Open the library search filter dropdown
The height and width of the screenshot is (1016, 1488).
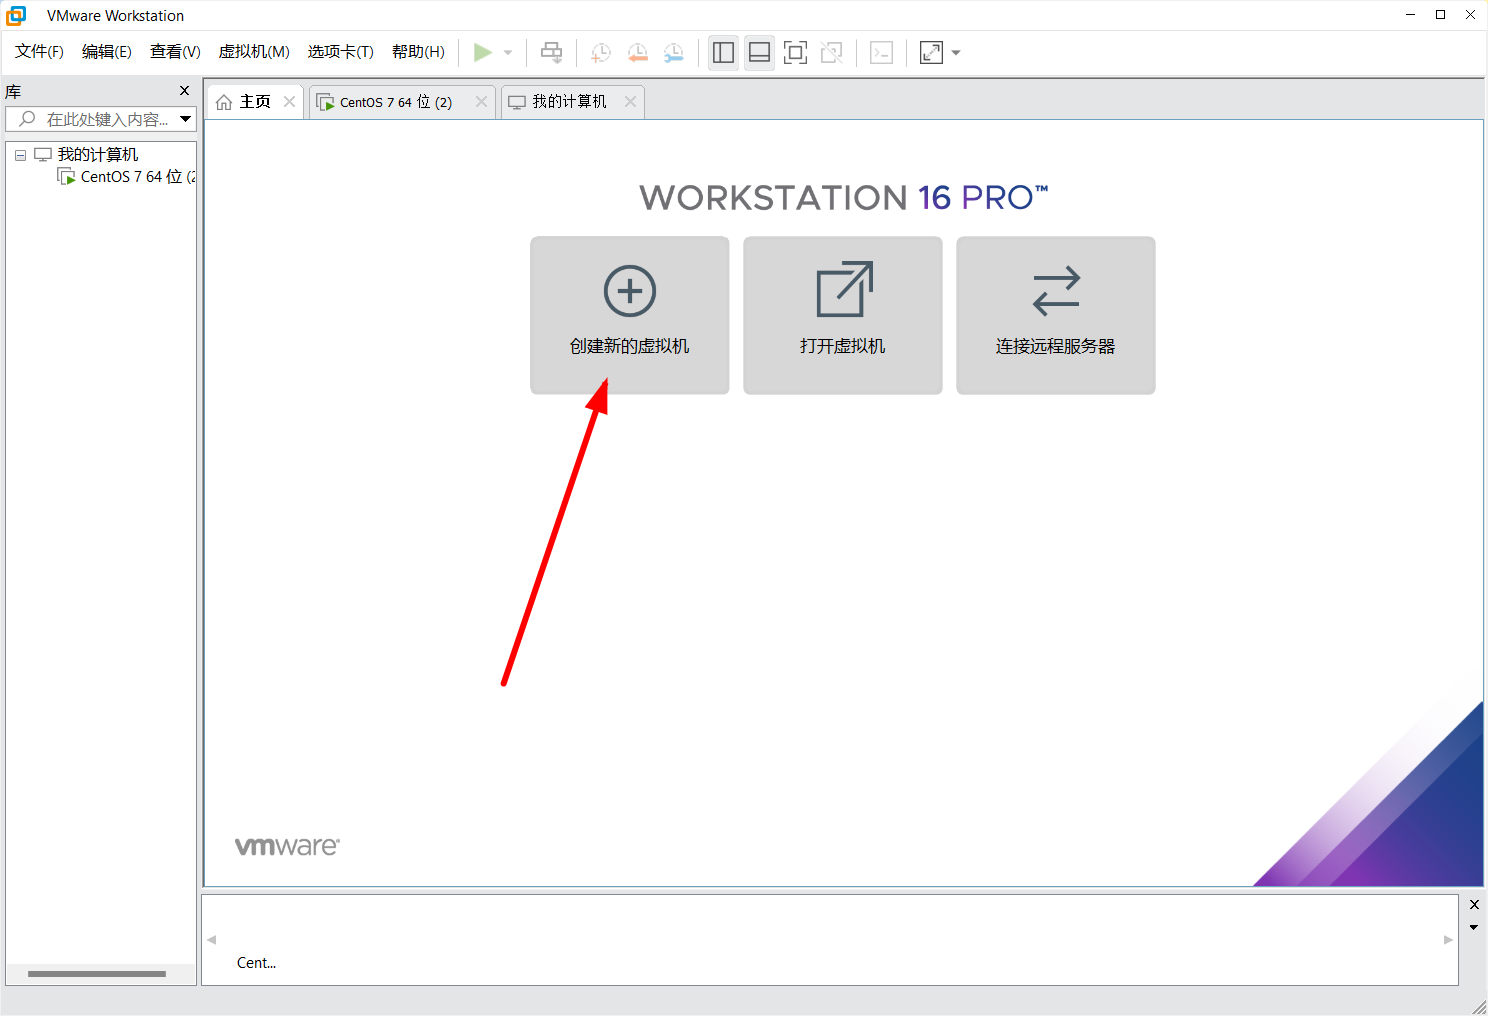(186, 119)
